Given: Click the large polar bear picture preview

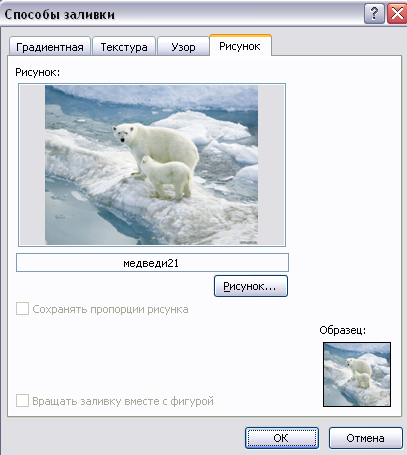Looking at the screenshot, I should tap(152, 165).
